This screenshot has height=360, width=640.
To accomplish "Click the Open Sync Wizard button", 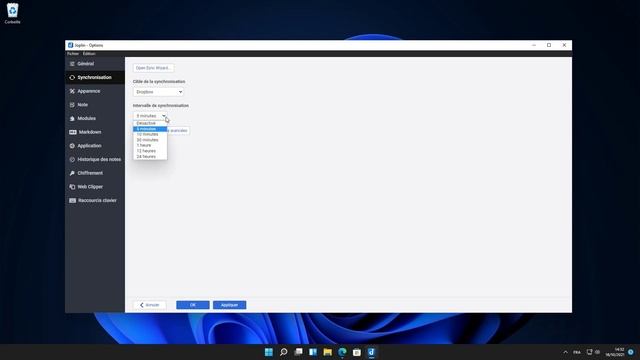I will pos(153,68).
